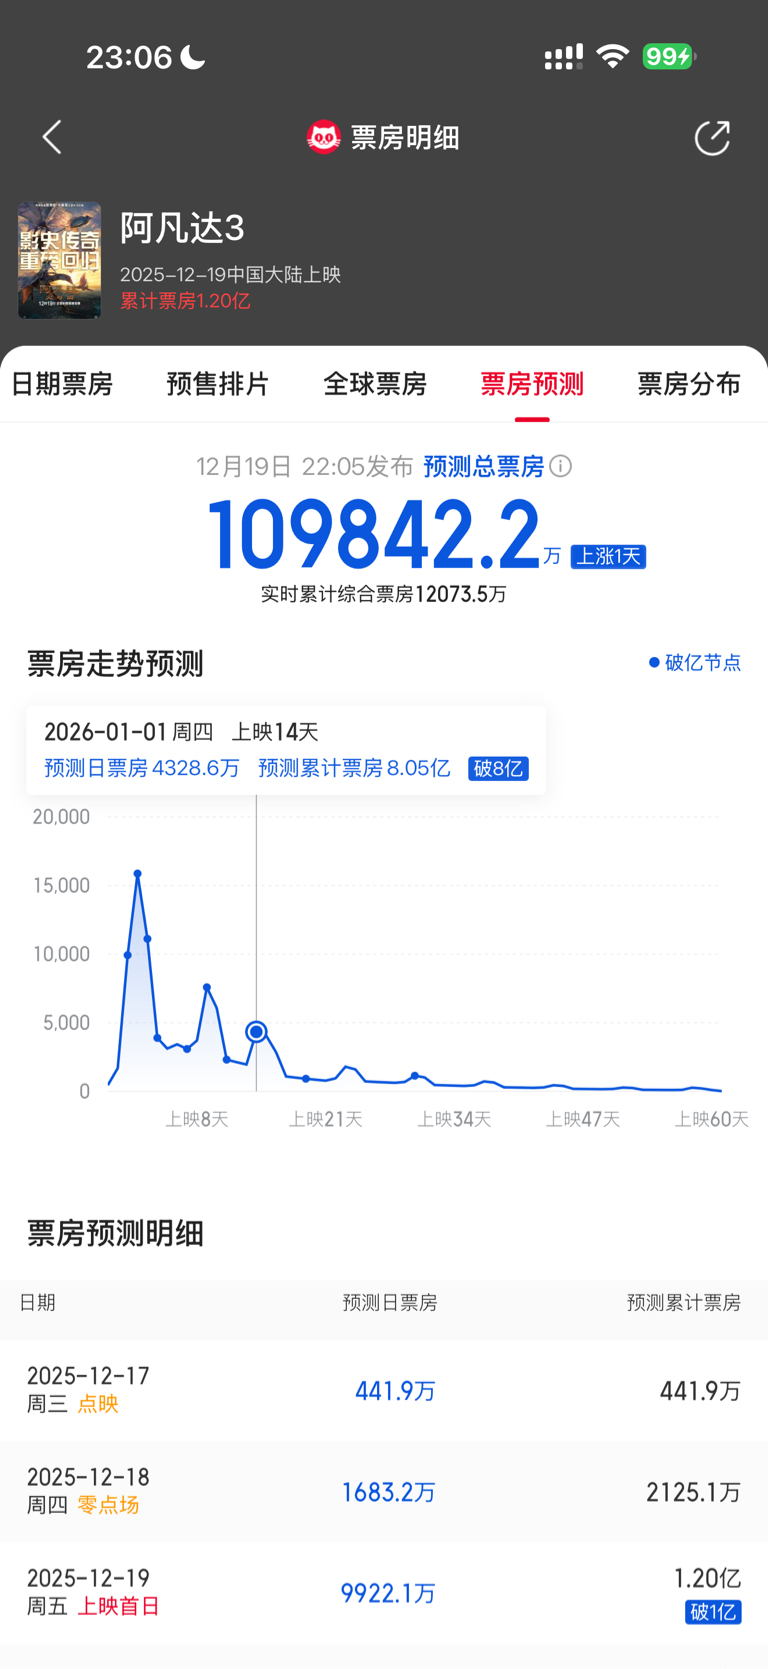Viewport: 768px width, 1669px height.
Task: Tap the 点映 label
Action: tap(98, 1404)
